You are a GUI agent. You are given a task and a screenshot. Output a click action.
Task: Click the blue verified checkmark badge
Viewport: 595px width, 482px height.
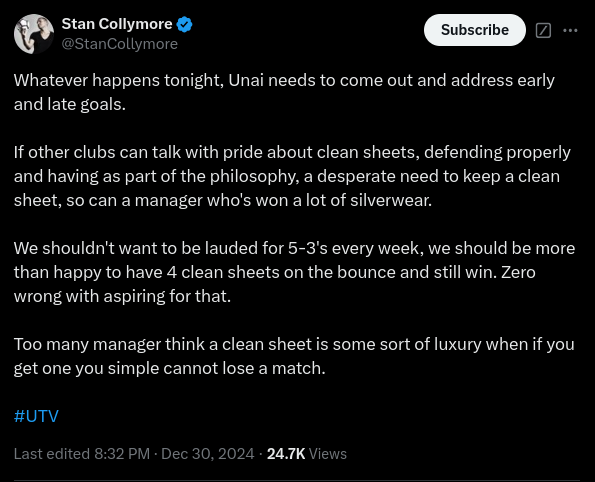pos(184,25)
